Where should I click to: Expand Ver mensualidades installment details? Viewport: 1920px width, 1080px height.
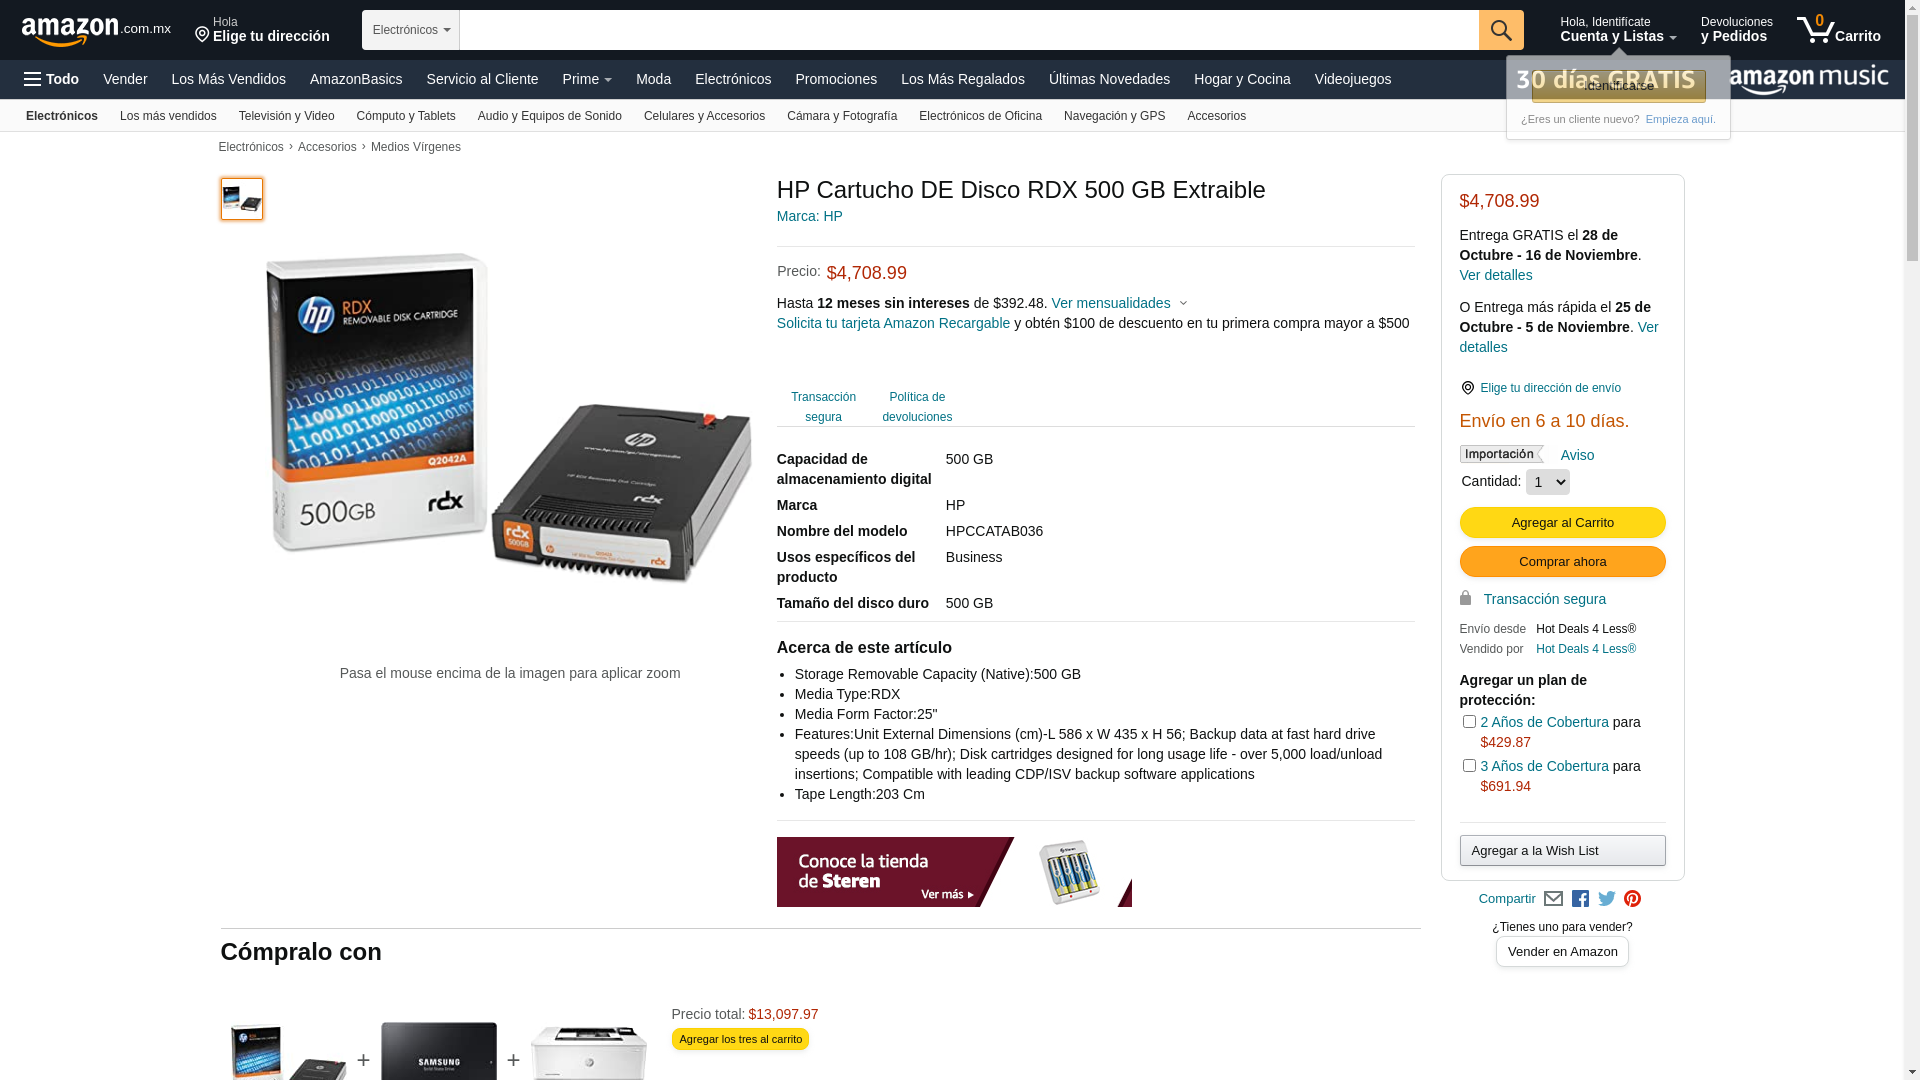coord(1119,303)
